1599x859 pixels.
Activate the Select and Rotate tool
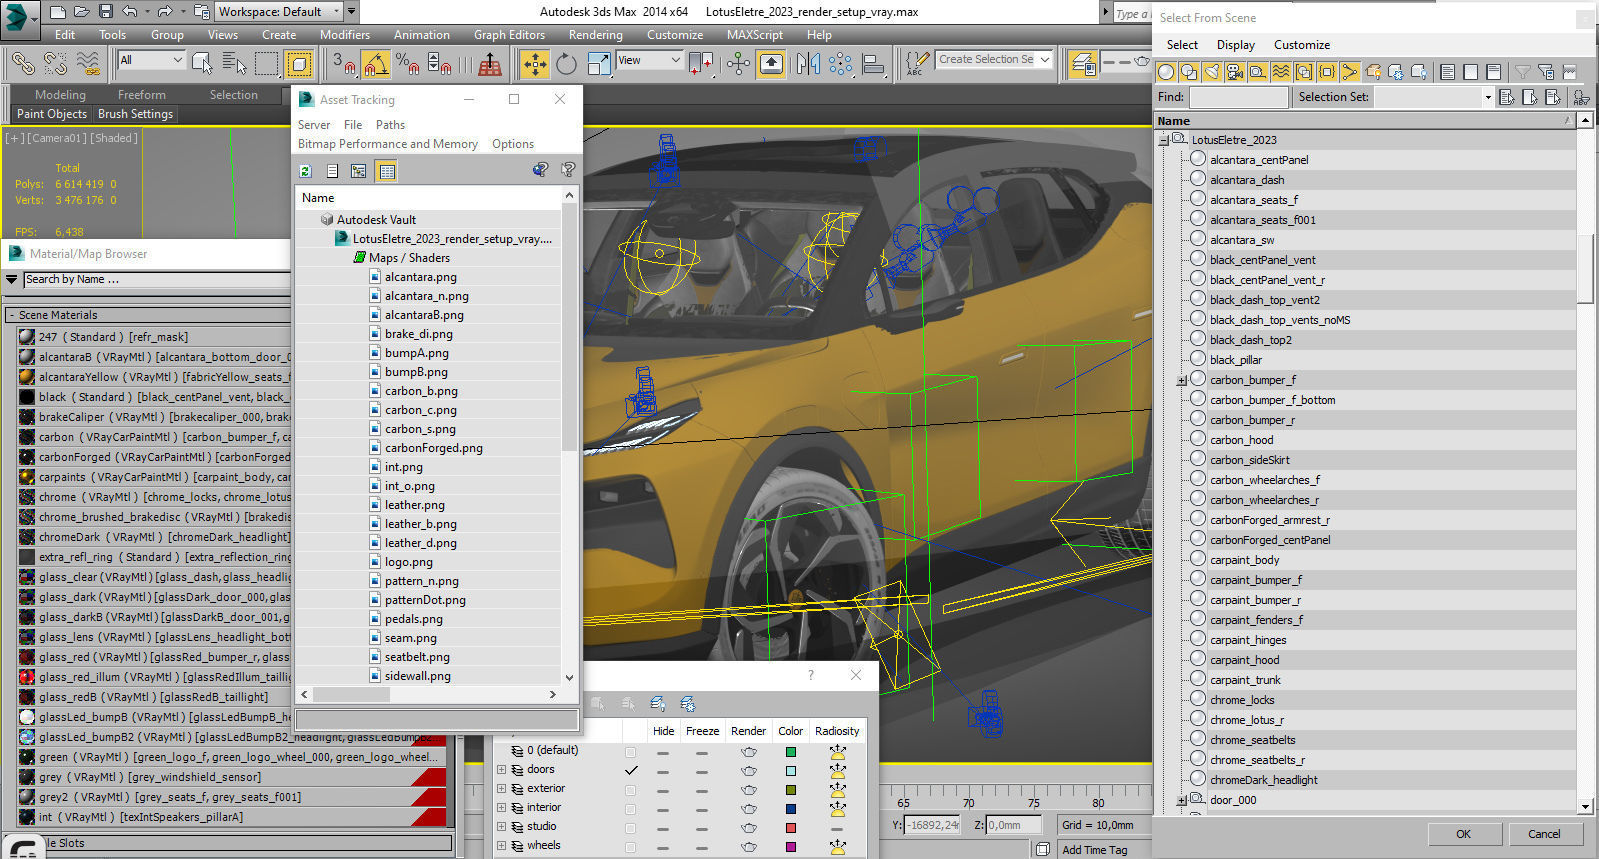pyautogui.click(x=567, y=64)
